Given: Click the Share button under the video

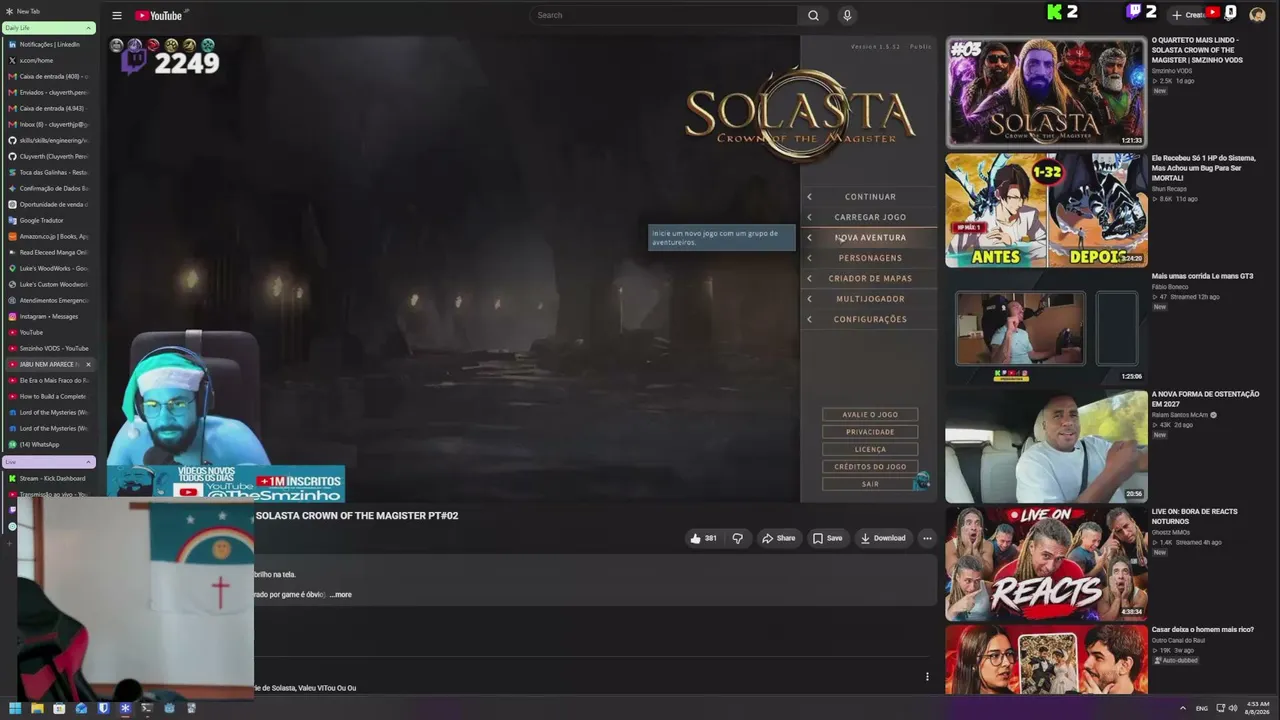Looking at the screenshot, I should [779, 538].
